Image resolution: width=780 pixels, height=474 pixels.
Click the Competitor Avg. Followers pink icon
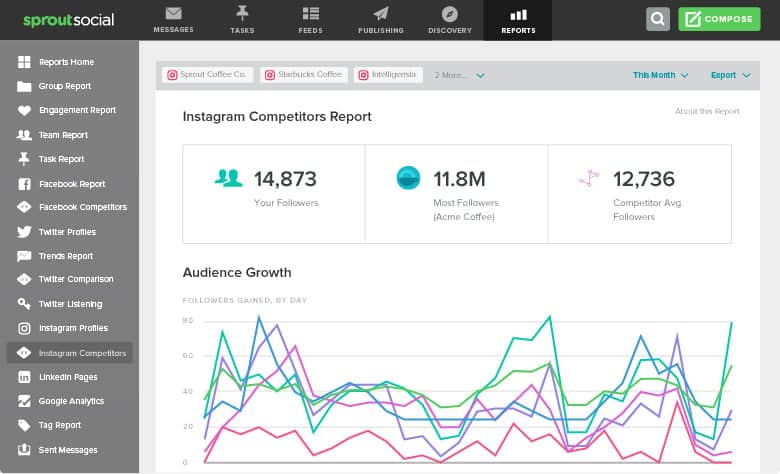pos(589,178)
